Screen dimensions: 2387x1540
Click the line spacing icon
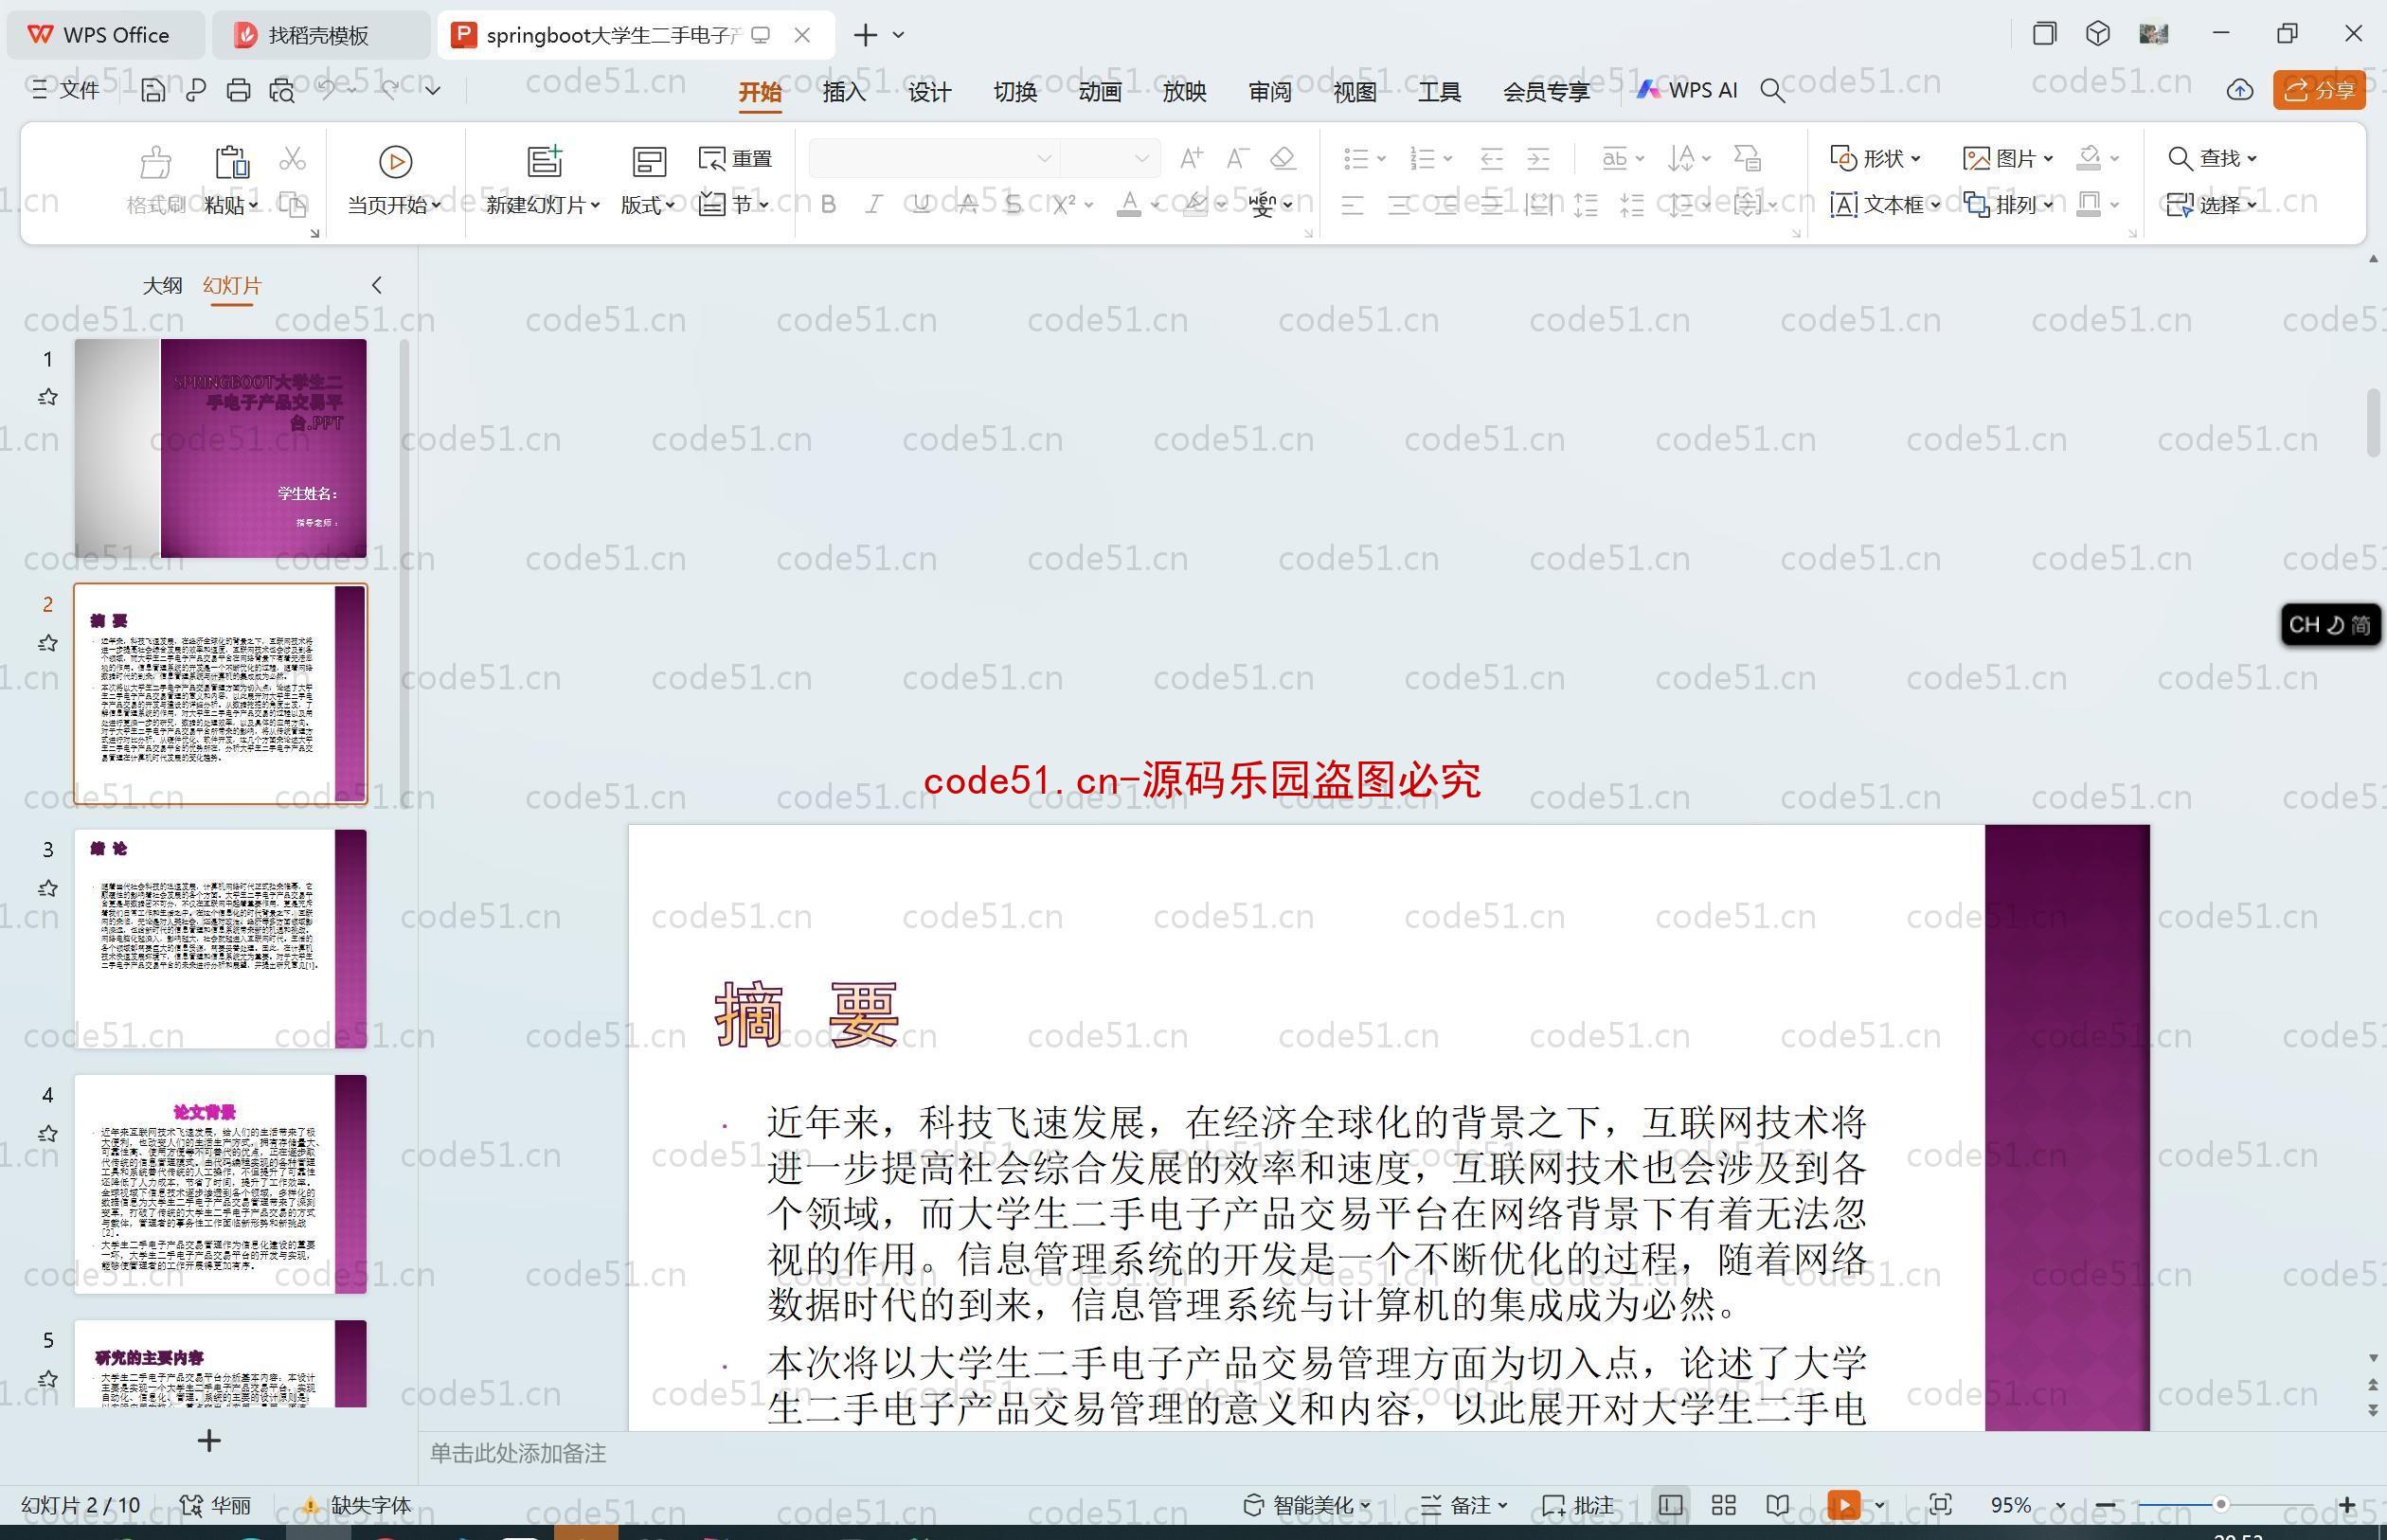pos(1681,205)
